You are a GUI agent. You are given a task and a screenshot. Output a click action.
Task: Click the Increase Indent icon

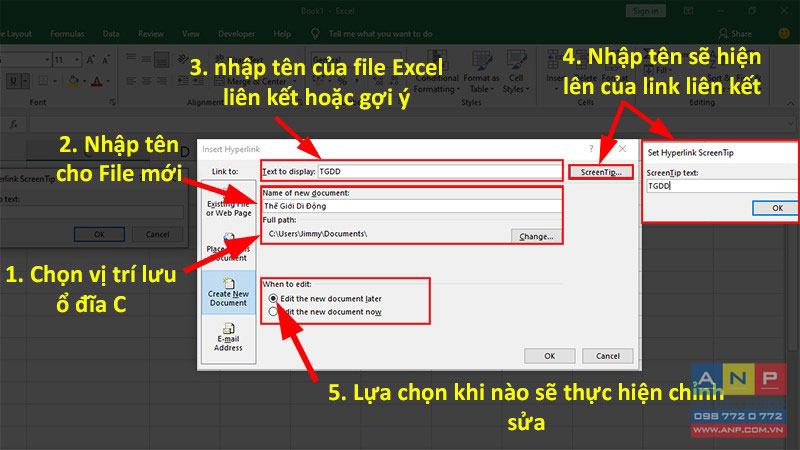[x=197, y=81]
